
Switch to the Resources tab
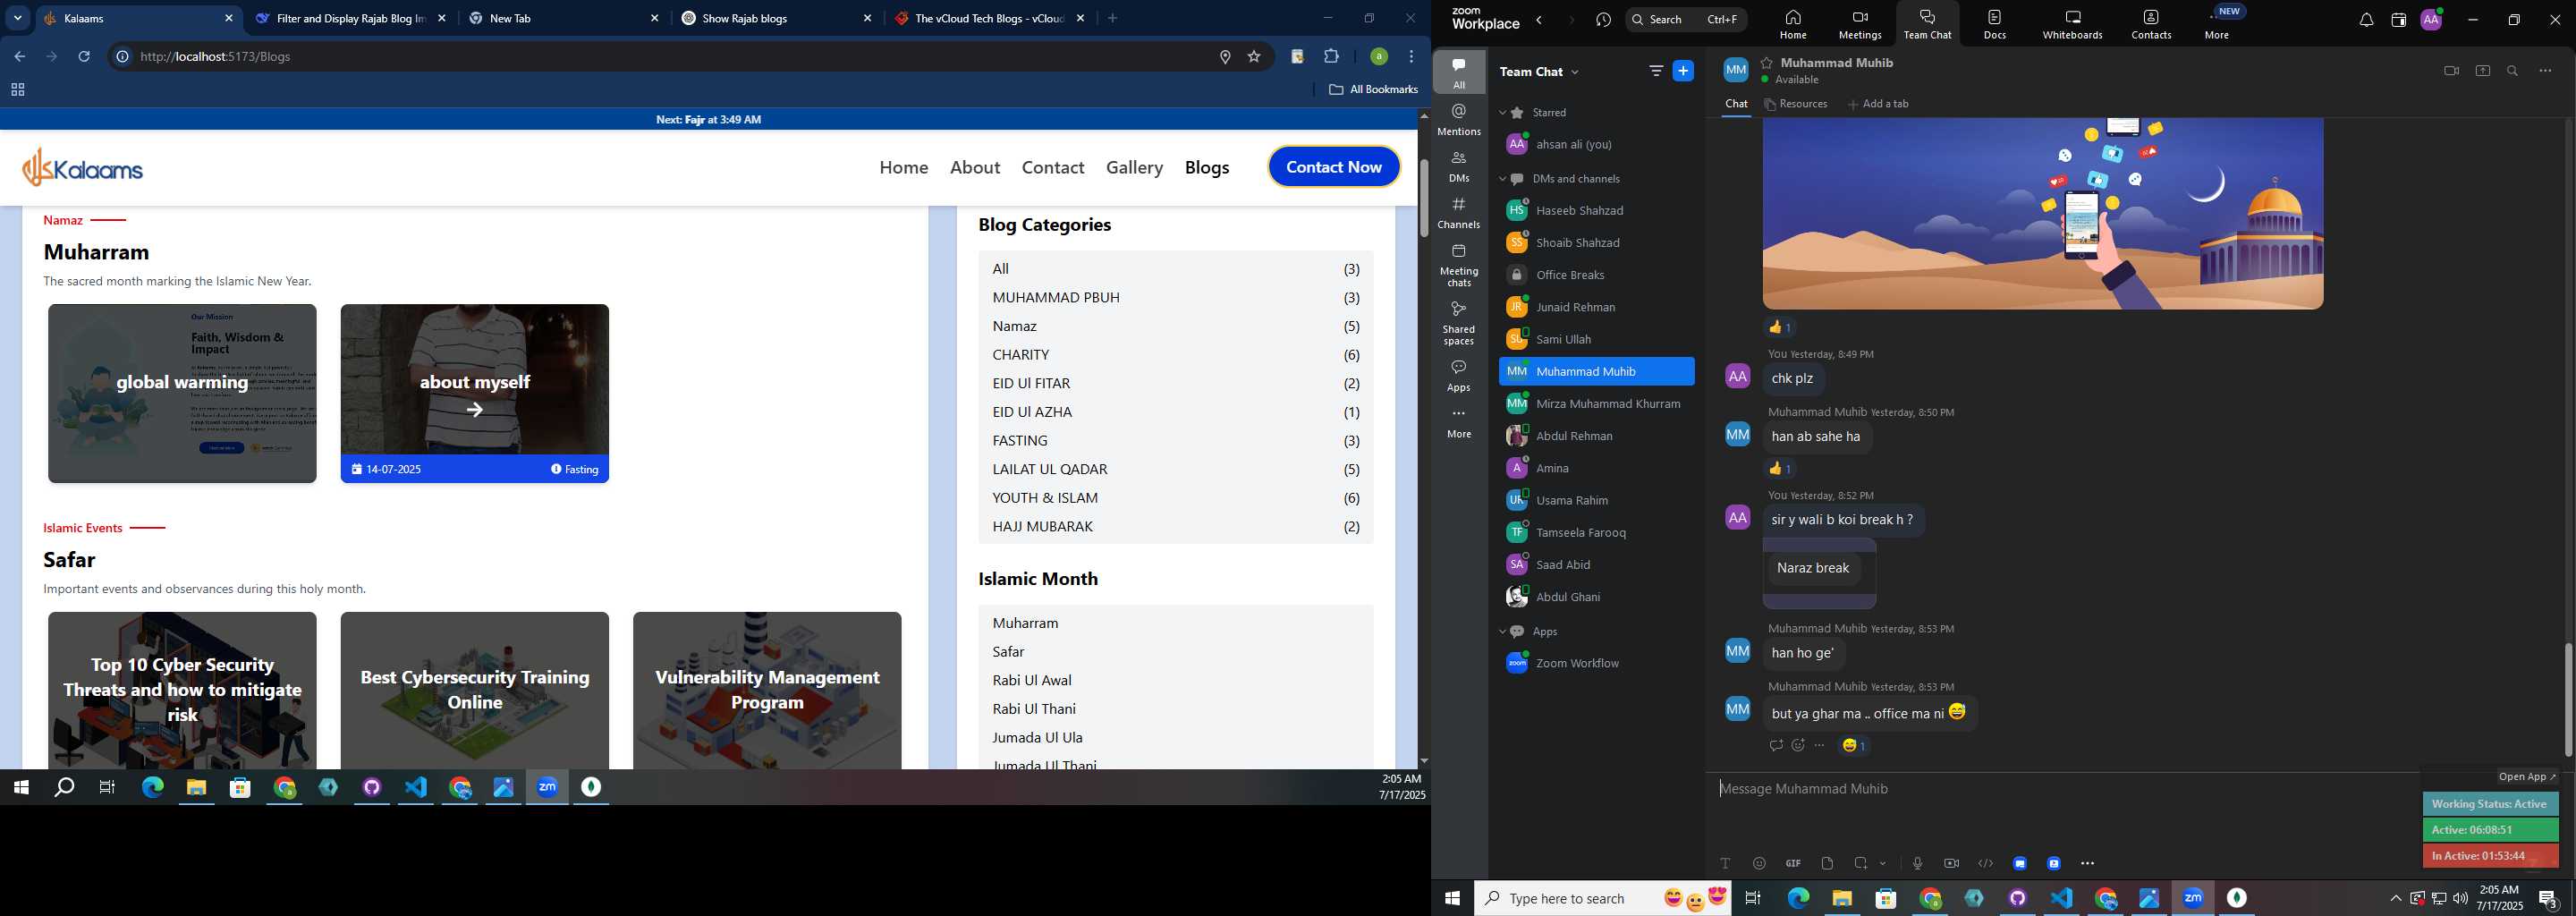pos(1796,104)
